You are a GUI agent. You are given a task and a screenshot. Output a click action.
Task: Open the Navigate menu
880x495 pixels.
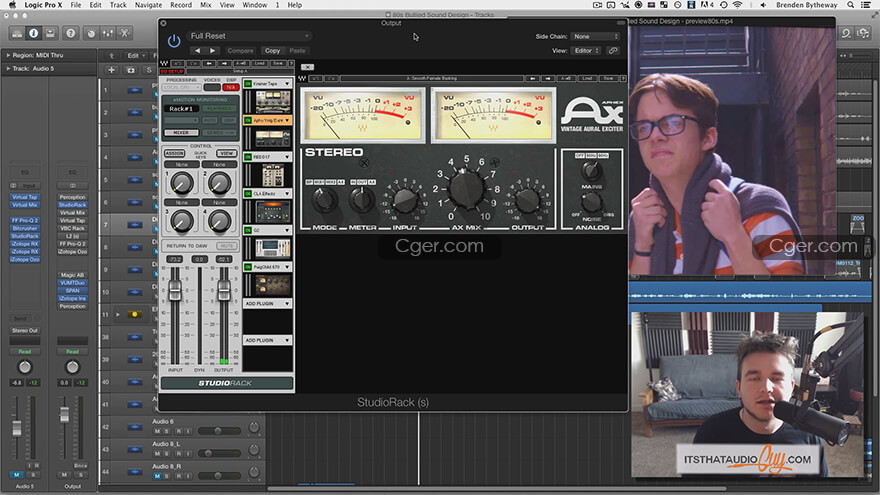(x=148, y=5)
